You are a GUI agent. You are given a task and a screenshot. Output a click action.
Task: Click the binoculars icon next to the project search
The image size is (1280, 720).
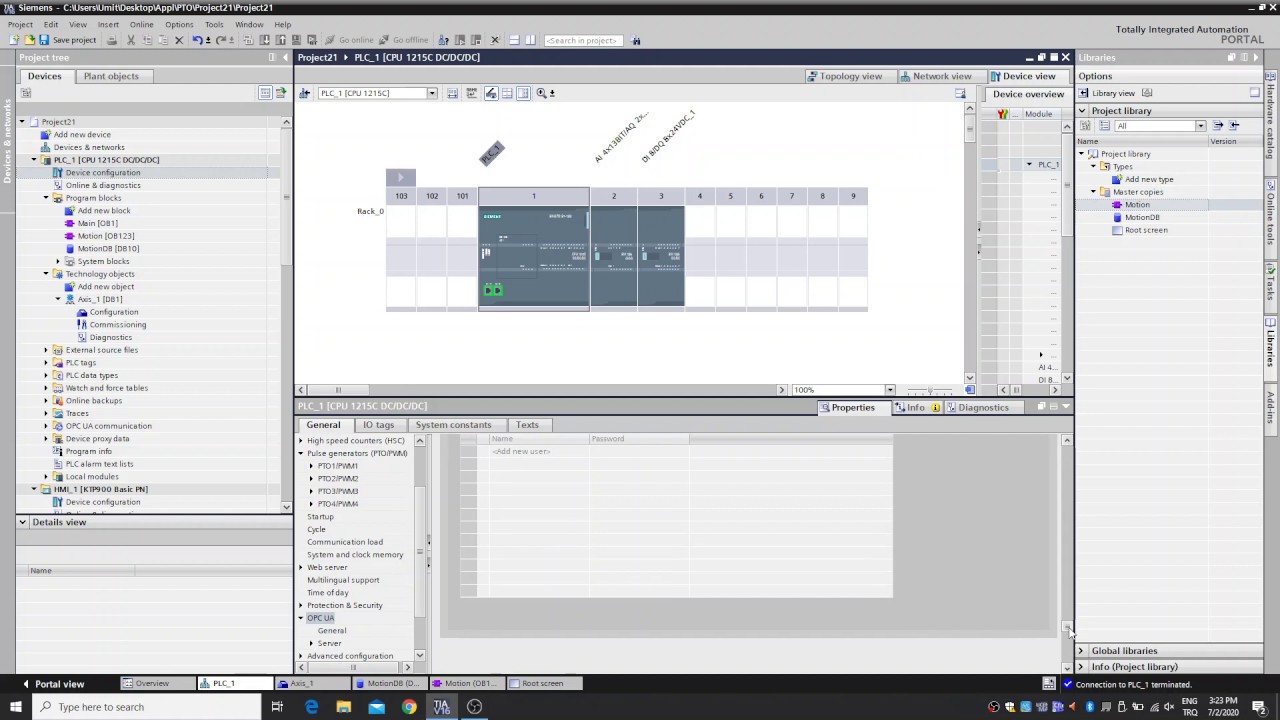tap(636, 40)
